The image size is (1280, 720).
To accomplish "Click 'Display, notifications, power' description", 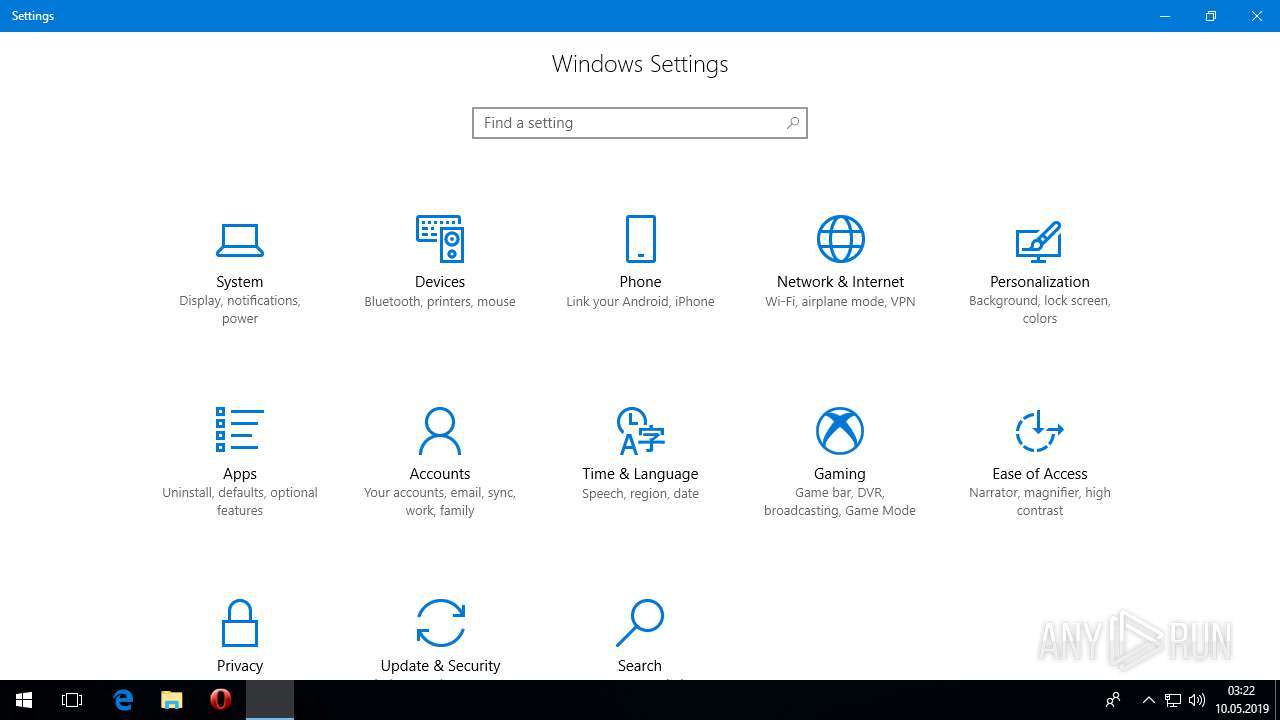I will coord(240,310).
